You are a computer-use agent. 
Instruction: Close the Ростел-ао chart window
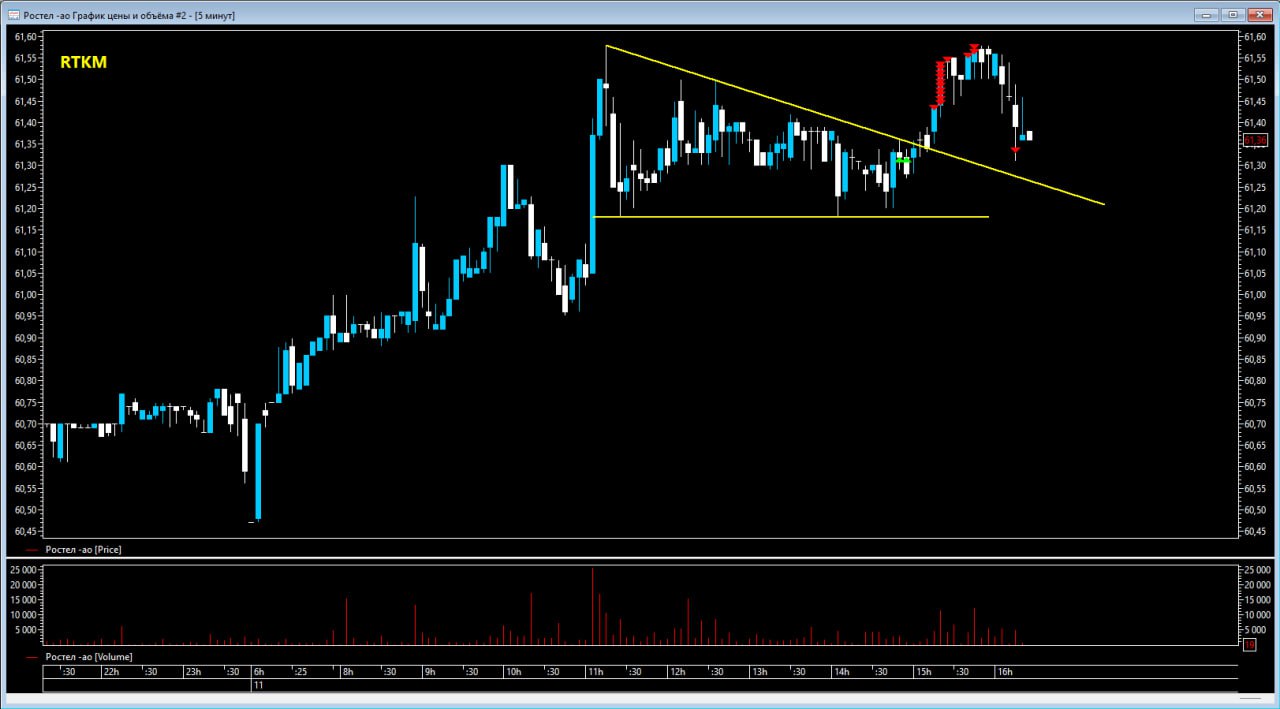(1259, 14)
